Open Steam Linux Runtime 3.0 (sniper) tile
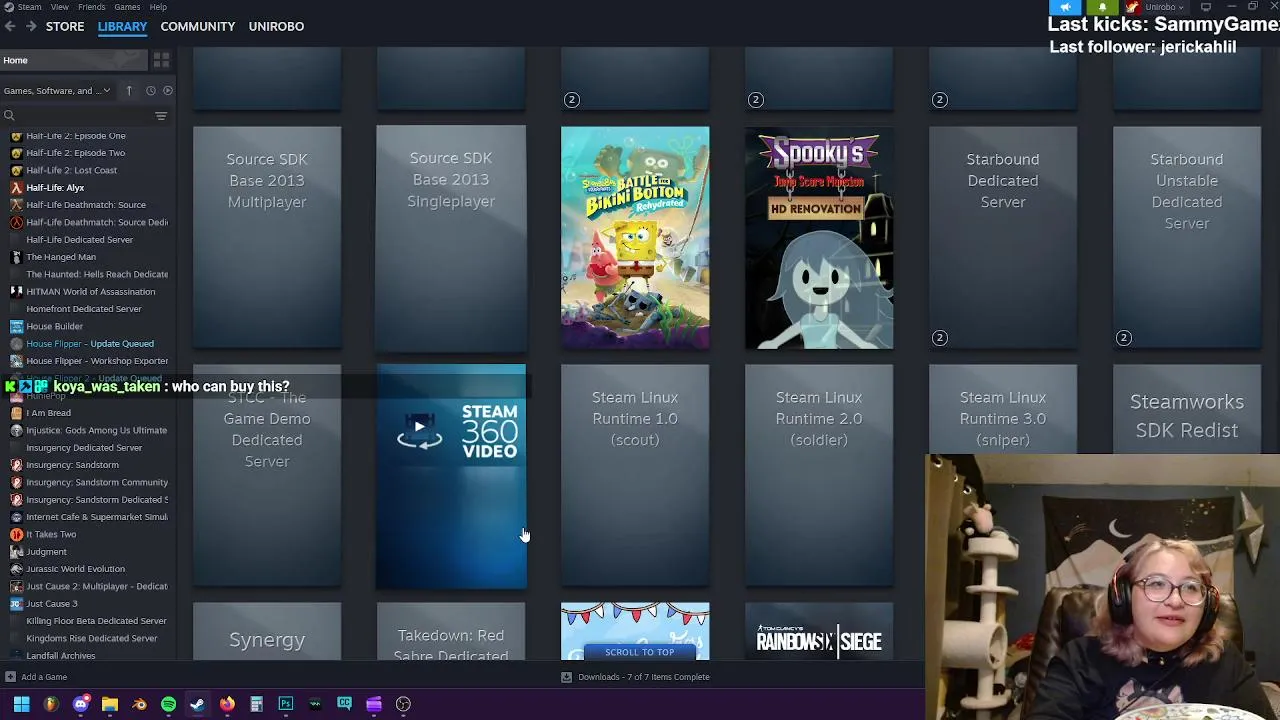Screen dimensions: 1280x720 (1003, 410)
